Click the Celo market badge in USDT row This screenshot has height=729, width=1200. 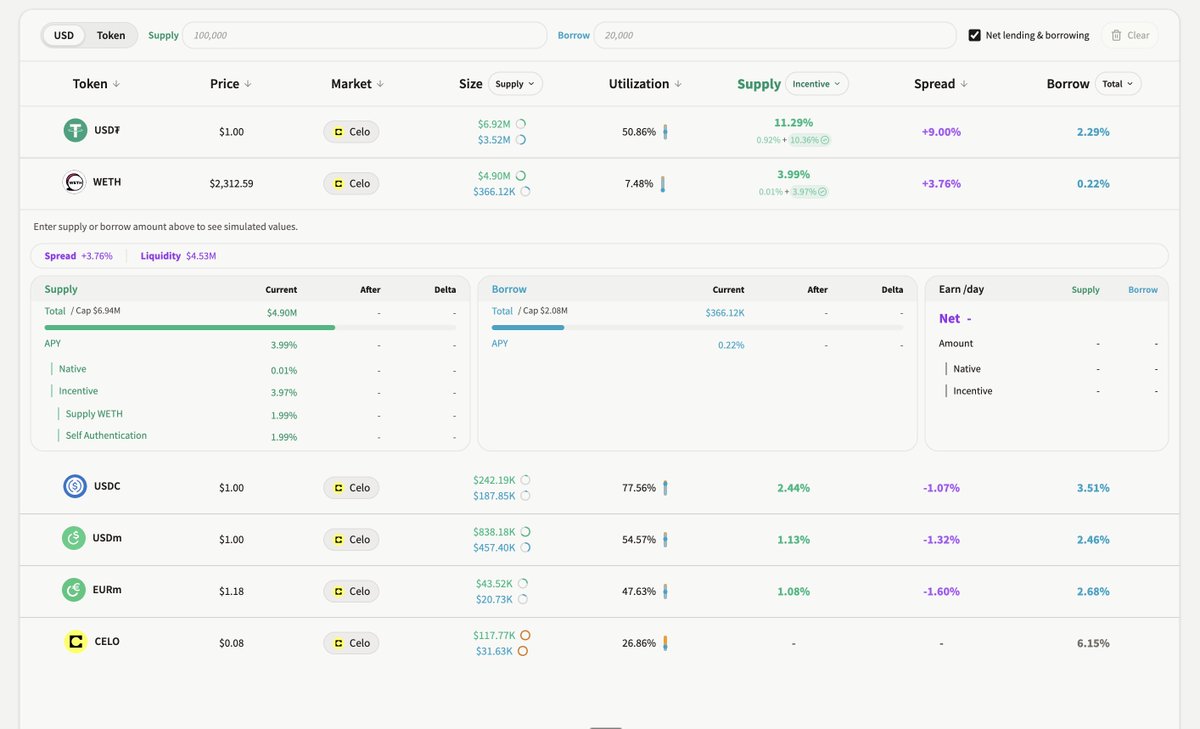[351, 132]
